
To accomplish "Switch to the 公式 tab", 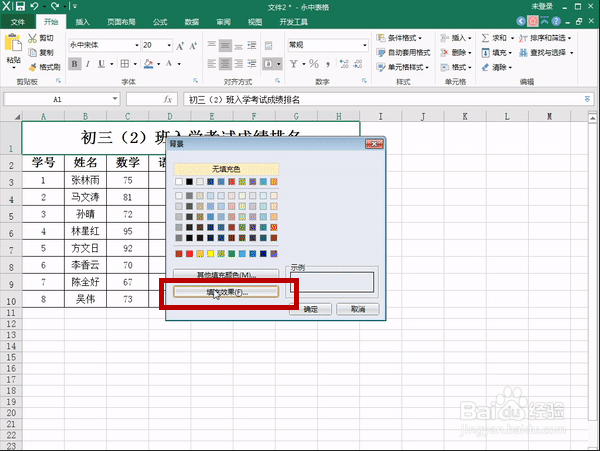I will pos(160,22).
